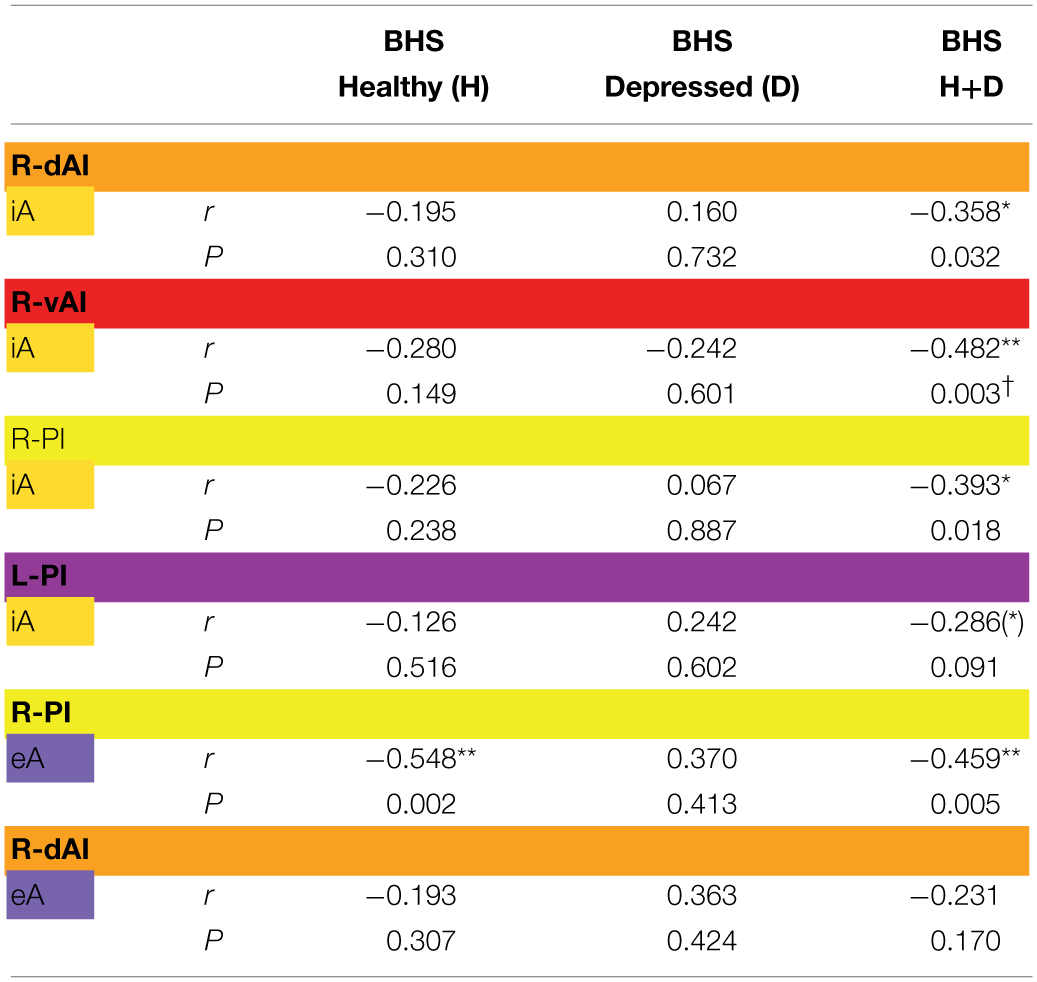Select the 0.516 P value

point(421,667)
